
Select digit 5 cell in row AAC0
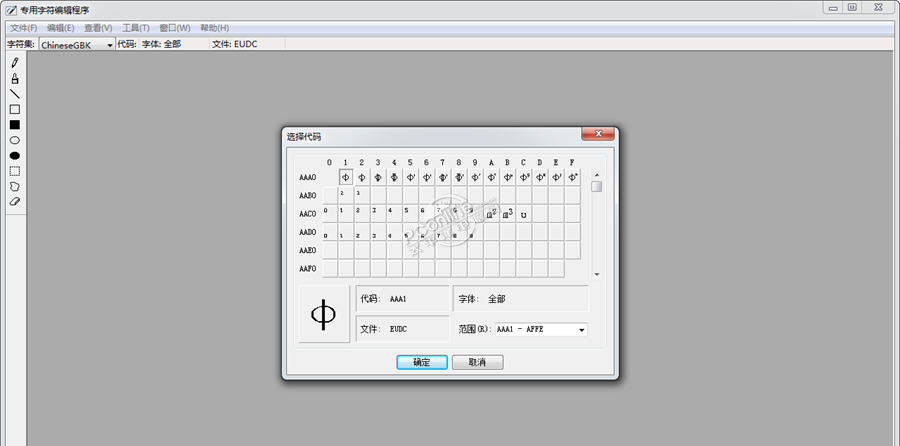pyautogui.click(x=410, y=214)
